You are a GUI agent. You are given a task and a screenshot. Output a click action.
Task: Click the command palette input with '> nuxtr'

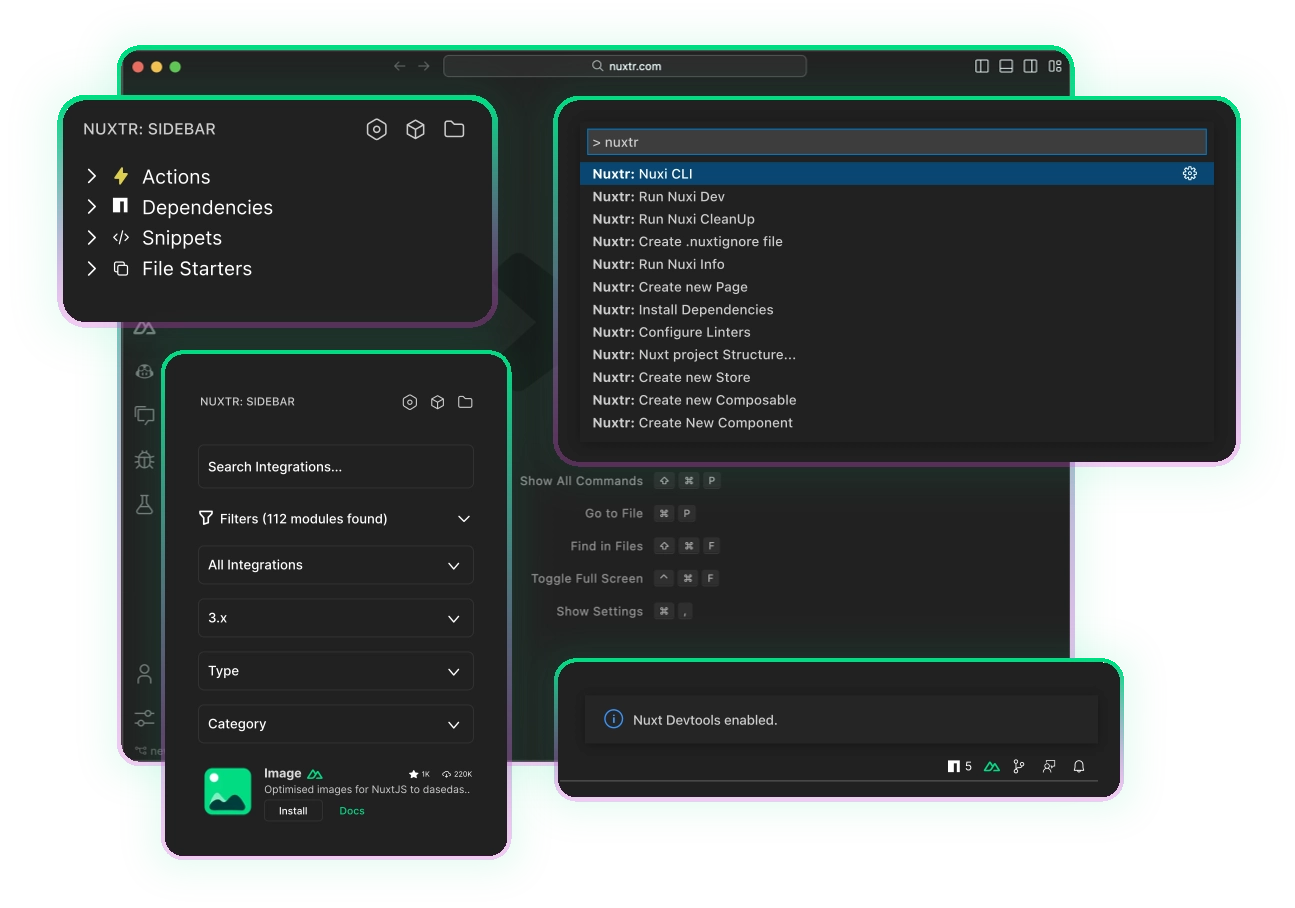click(896, 142)
